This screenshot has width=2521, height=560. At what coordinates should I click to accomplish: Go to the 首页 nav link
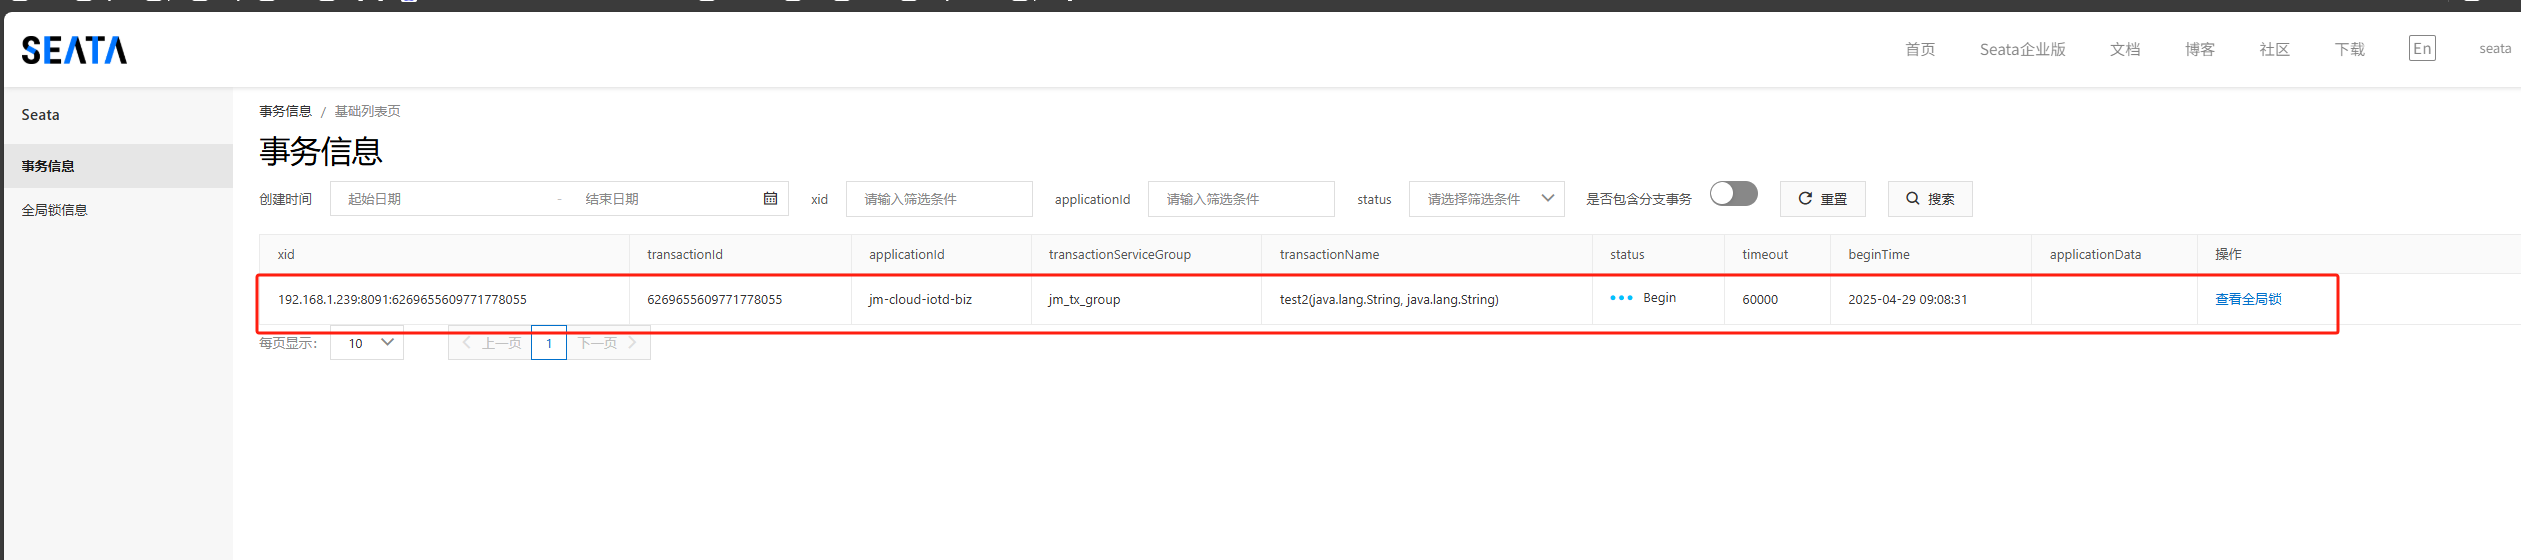(x=1919, y=49)
